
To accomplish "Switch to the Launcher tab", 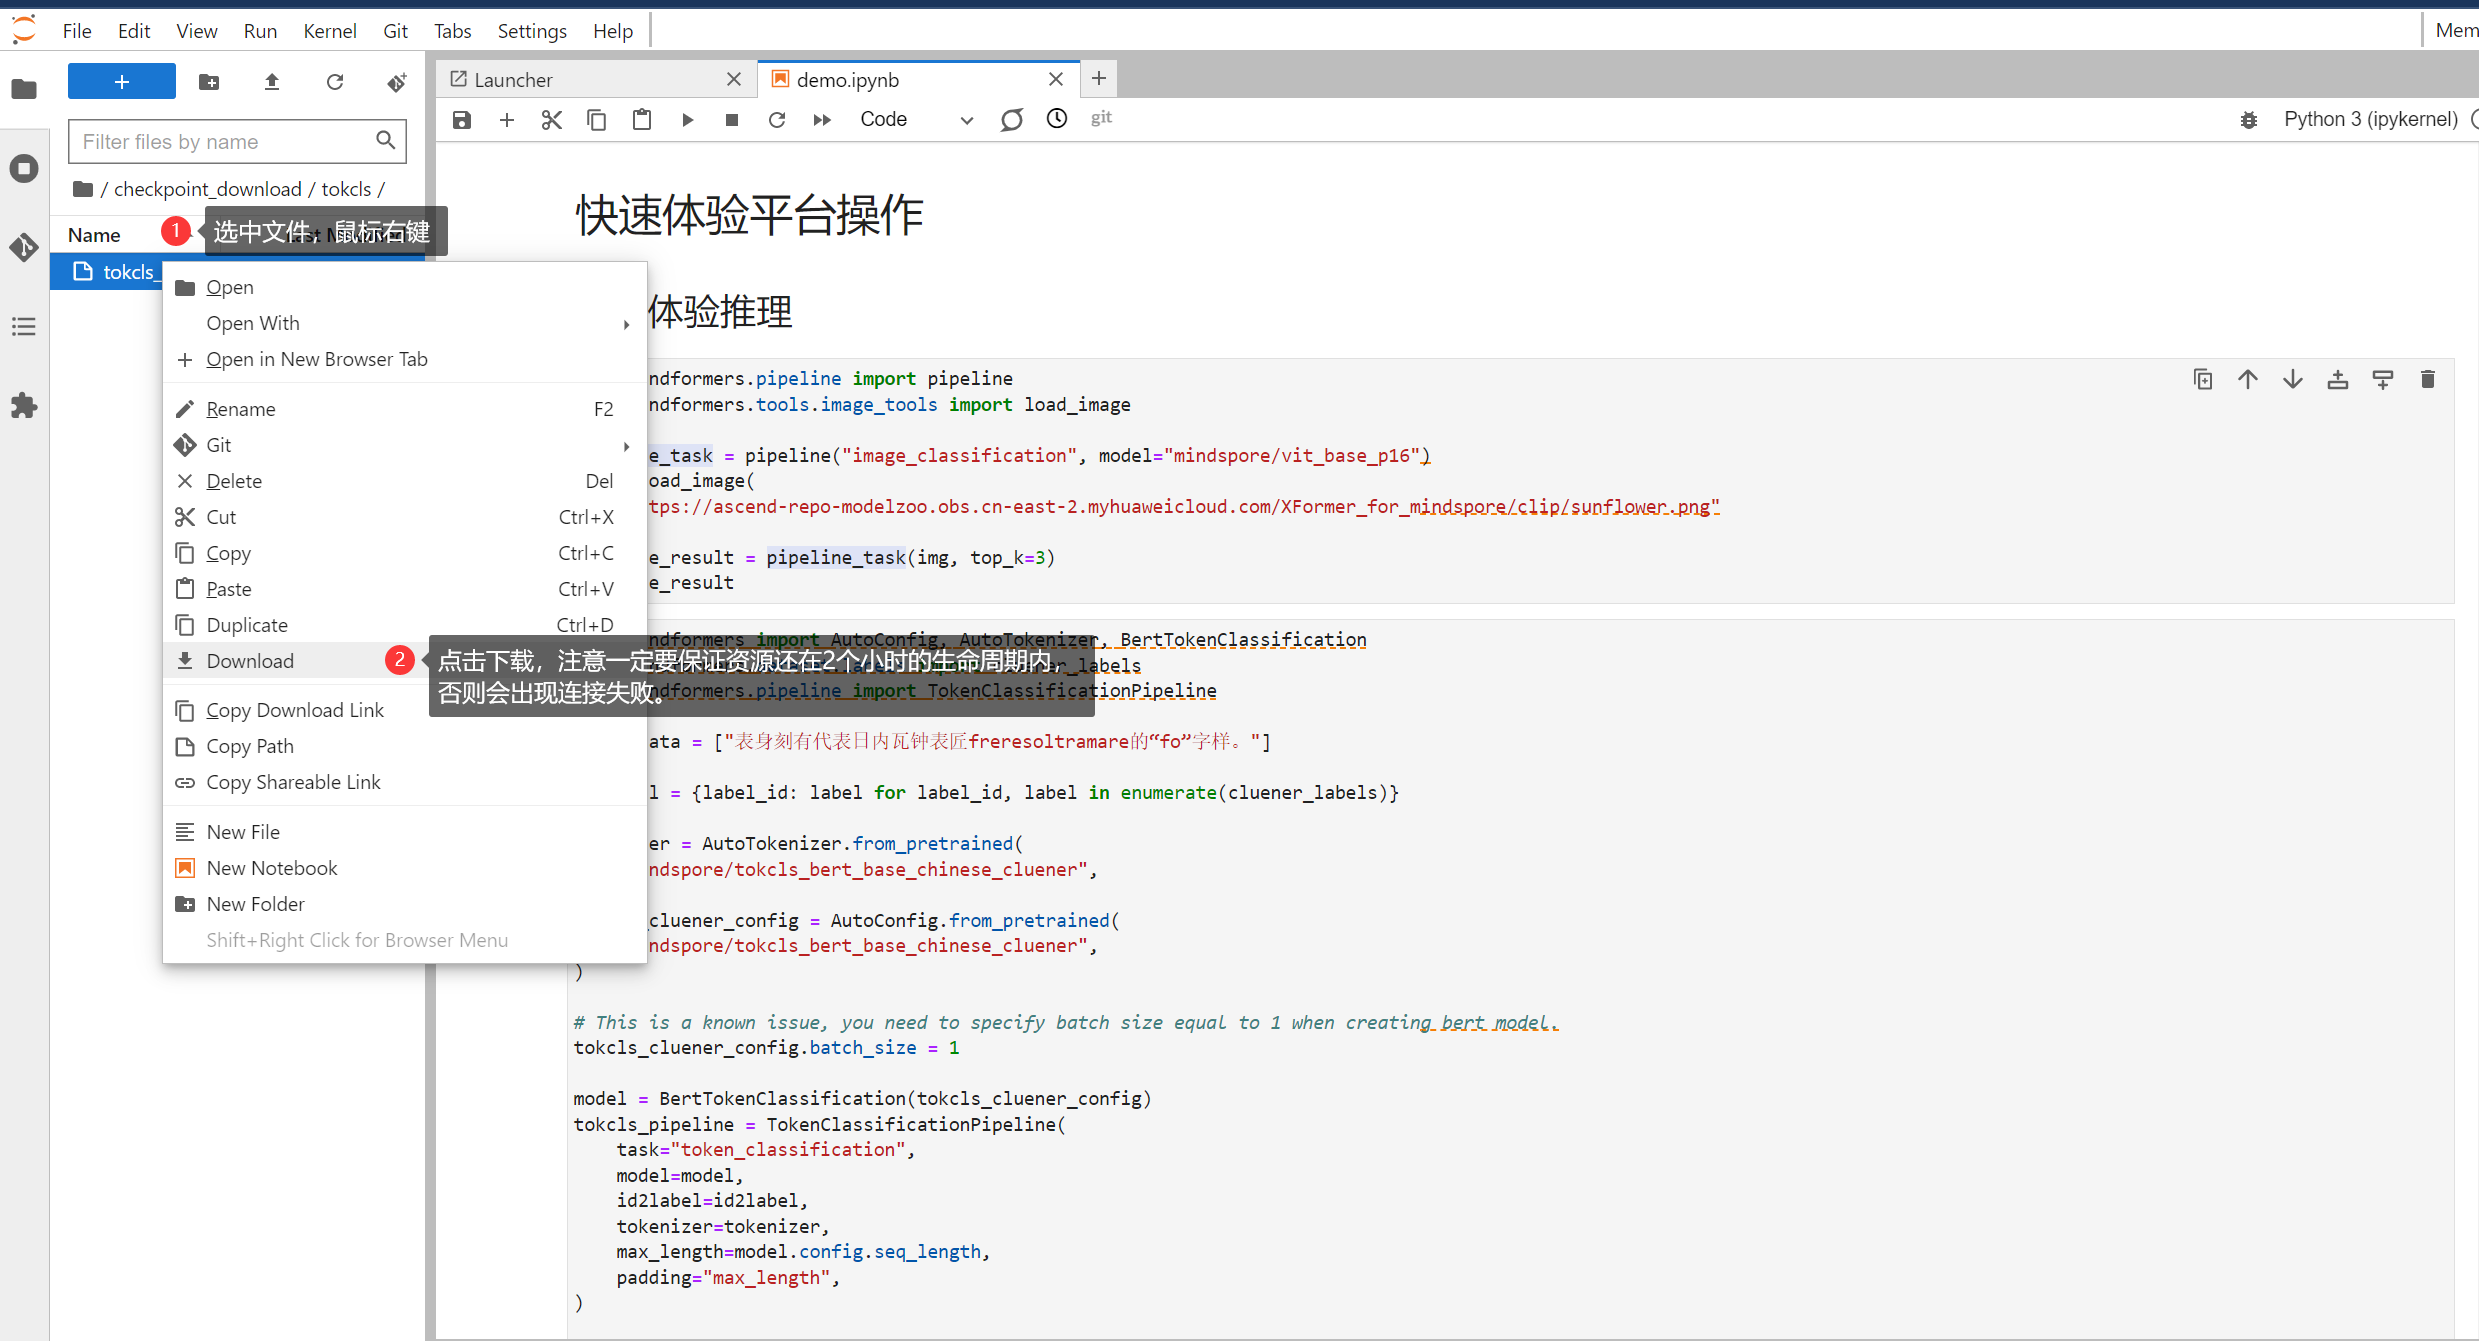I will pos(513,80).
